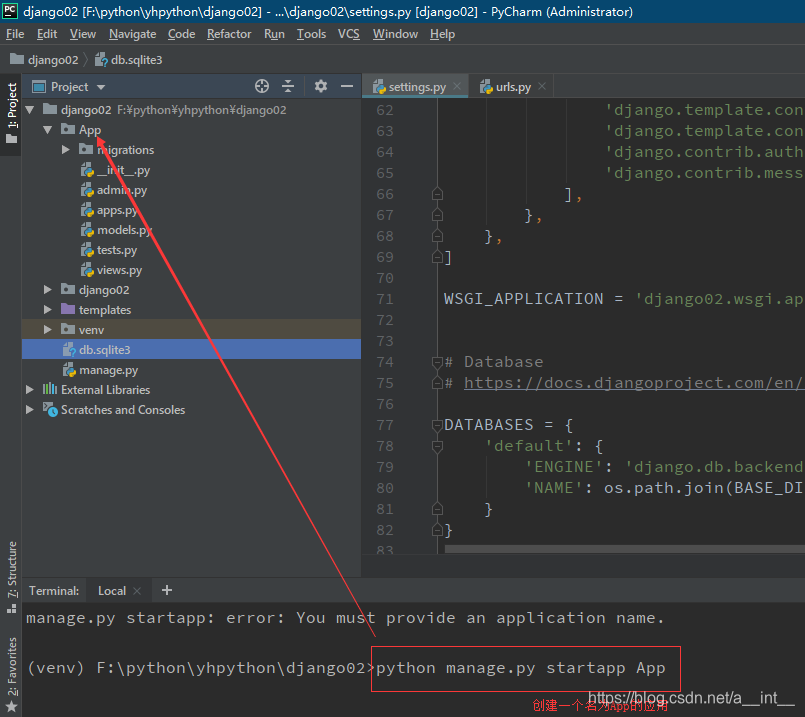Click the templates folder icon
Viewport: 805px width, 717px height.
click(68, 309)
